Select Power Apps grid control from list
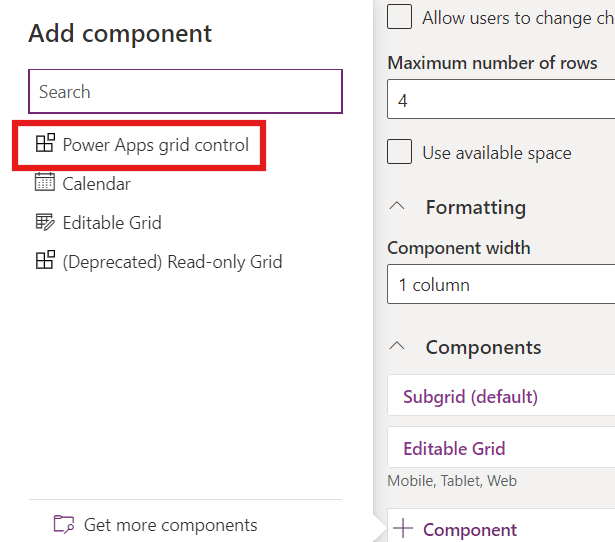Viewport: 615px width, 542px height. (x=155, y=145)
